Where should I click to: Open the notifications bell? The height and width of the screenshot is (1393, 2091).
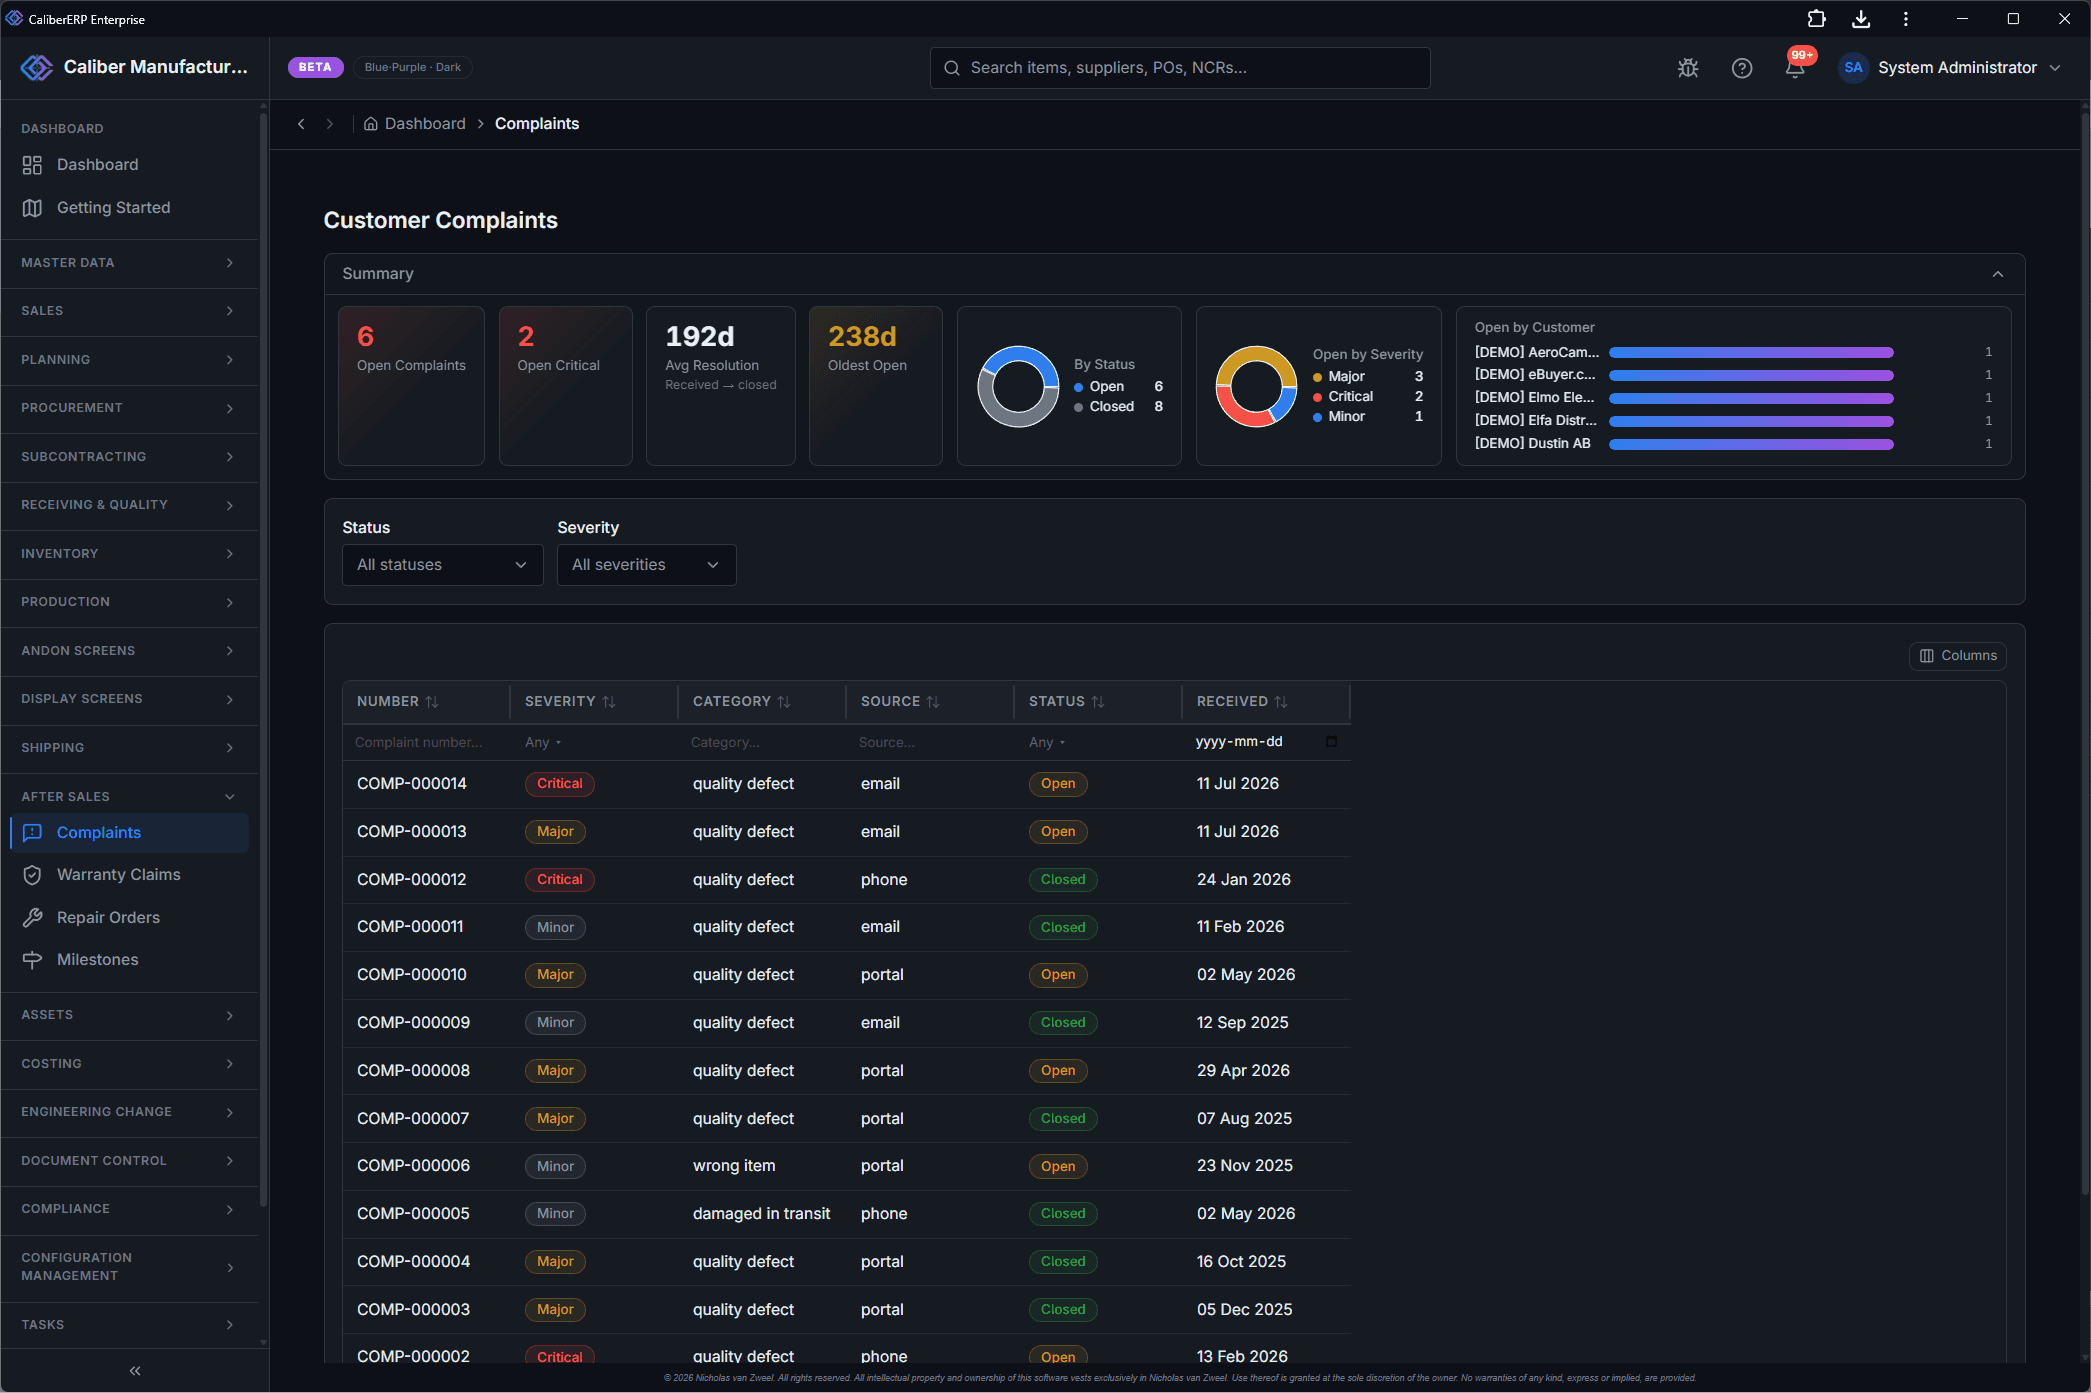tap(1796, 68)
